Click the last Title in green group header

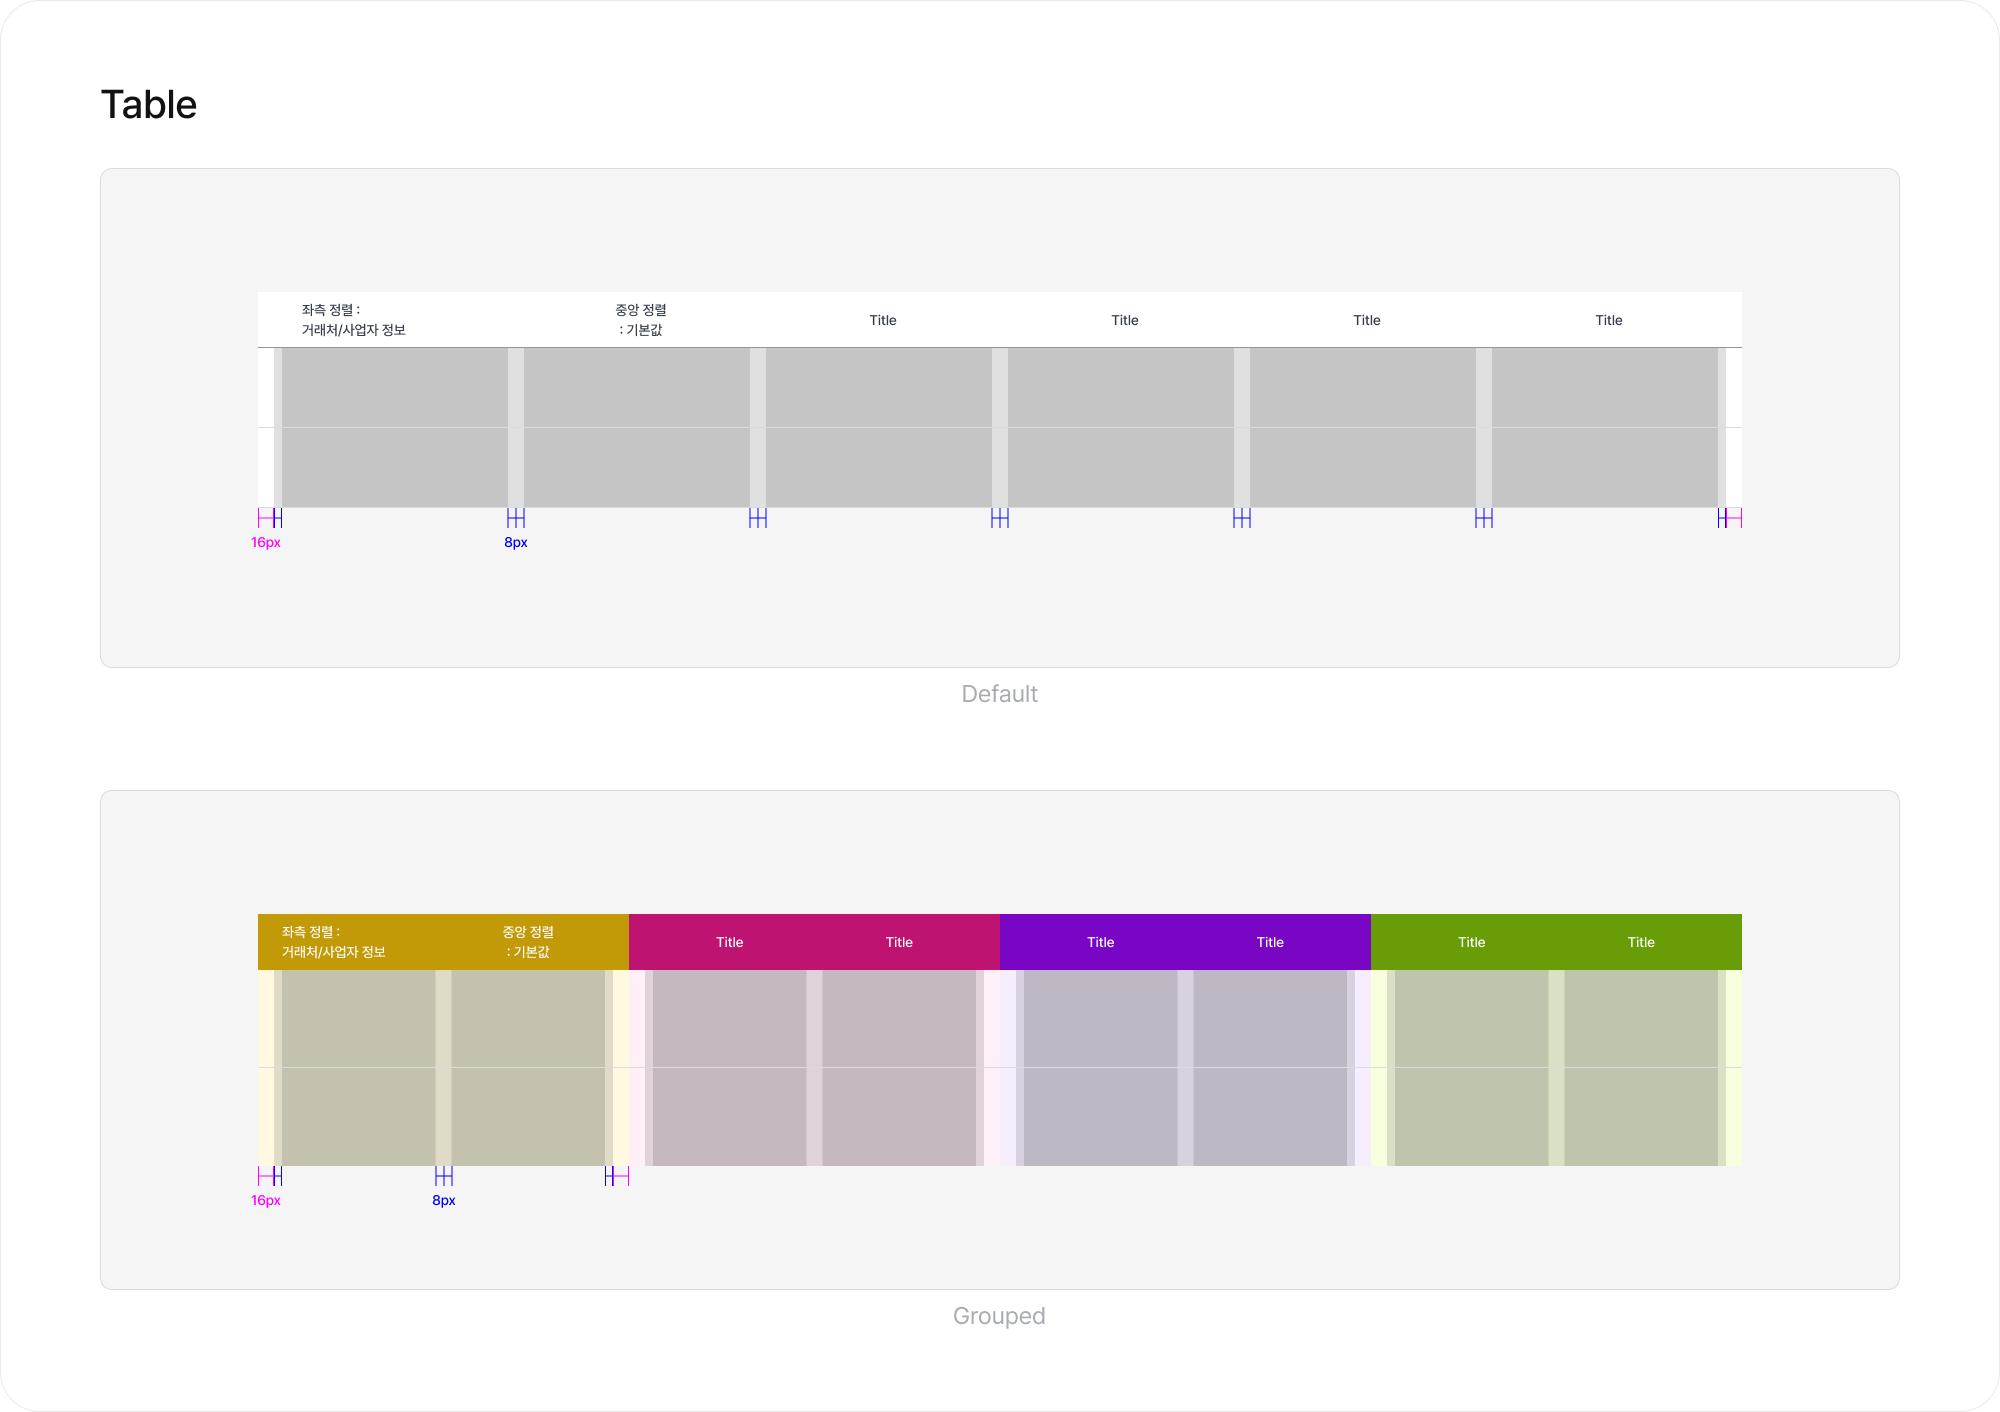tap(1641, 942)
